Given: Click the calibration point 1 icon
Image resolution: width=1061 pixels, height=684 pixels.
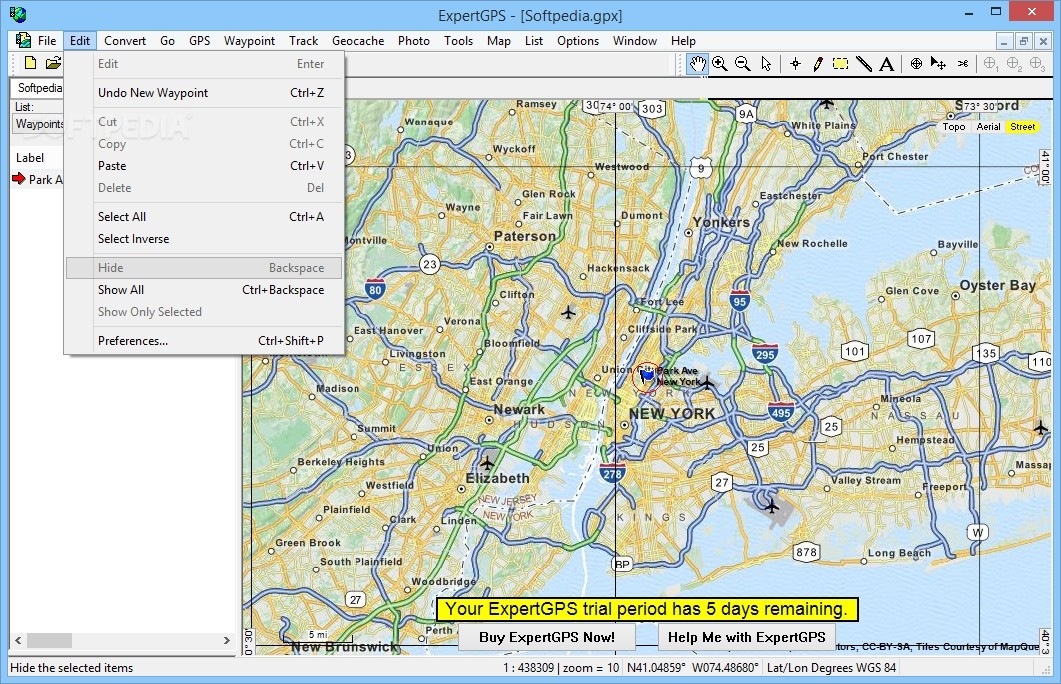Looking at the screenshot, I should pos(991,64).
